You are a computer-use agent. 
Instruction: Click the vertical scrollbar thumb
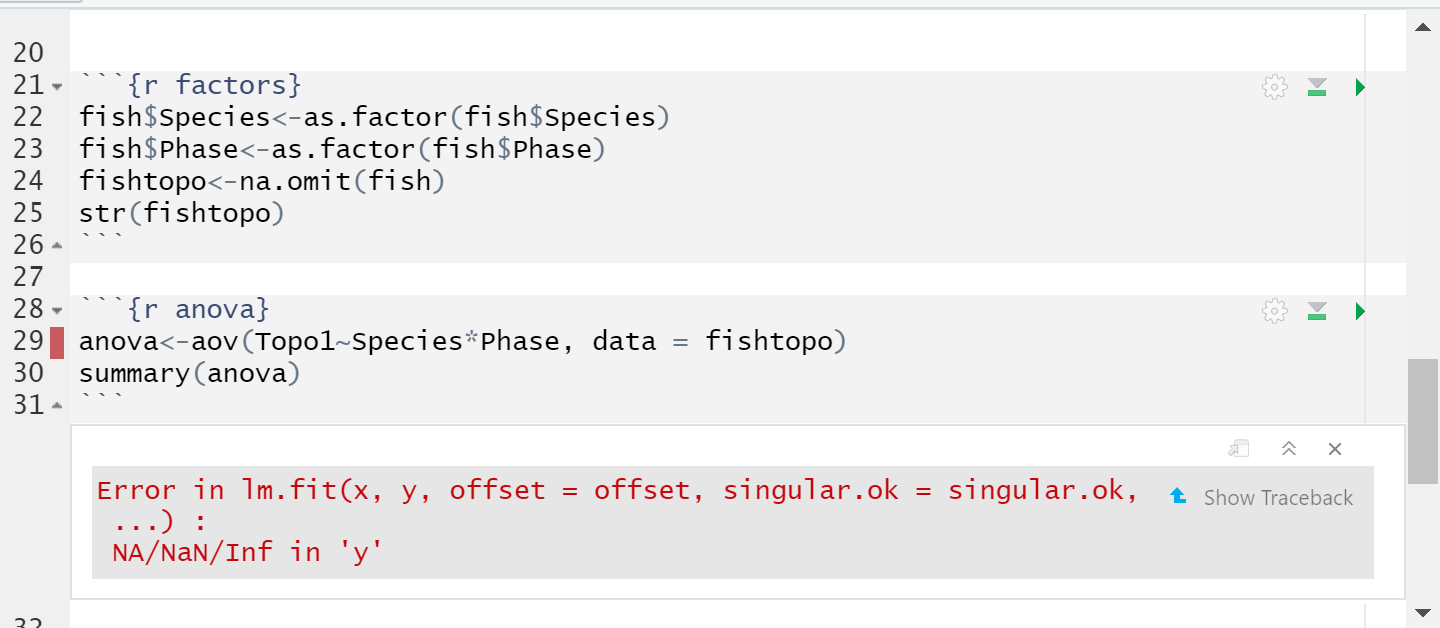point(1423,421)
